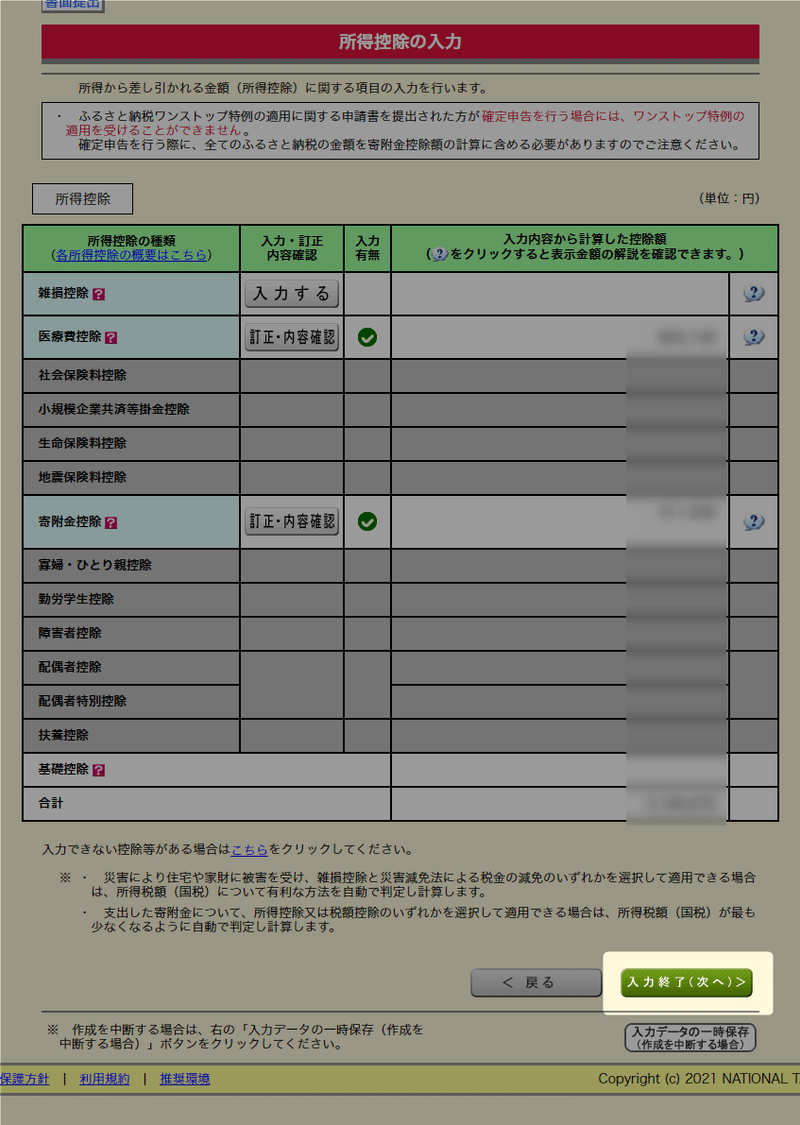Click the 寄附金控除 red help icon
This screenshot has height=1125, width=800.
click(x=110, y=523)
